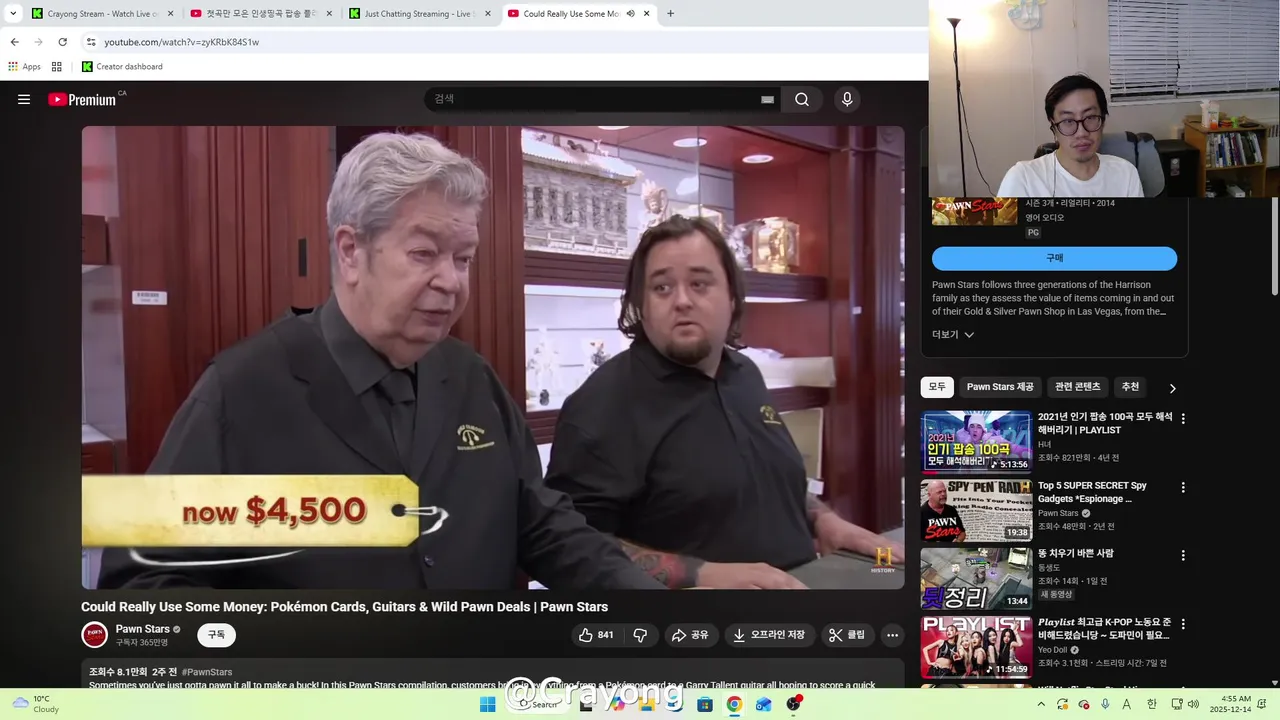Open the tab search dropdown arrow
Viewport: 1280px width, 720px height.
(x=13, y=14)
